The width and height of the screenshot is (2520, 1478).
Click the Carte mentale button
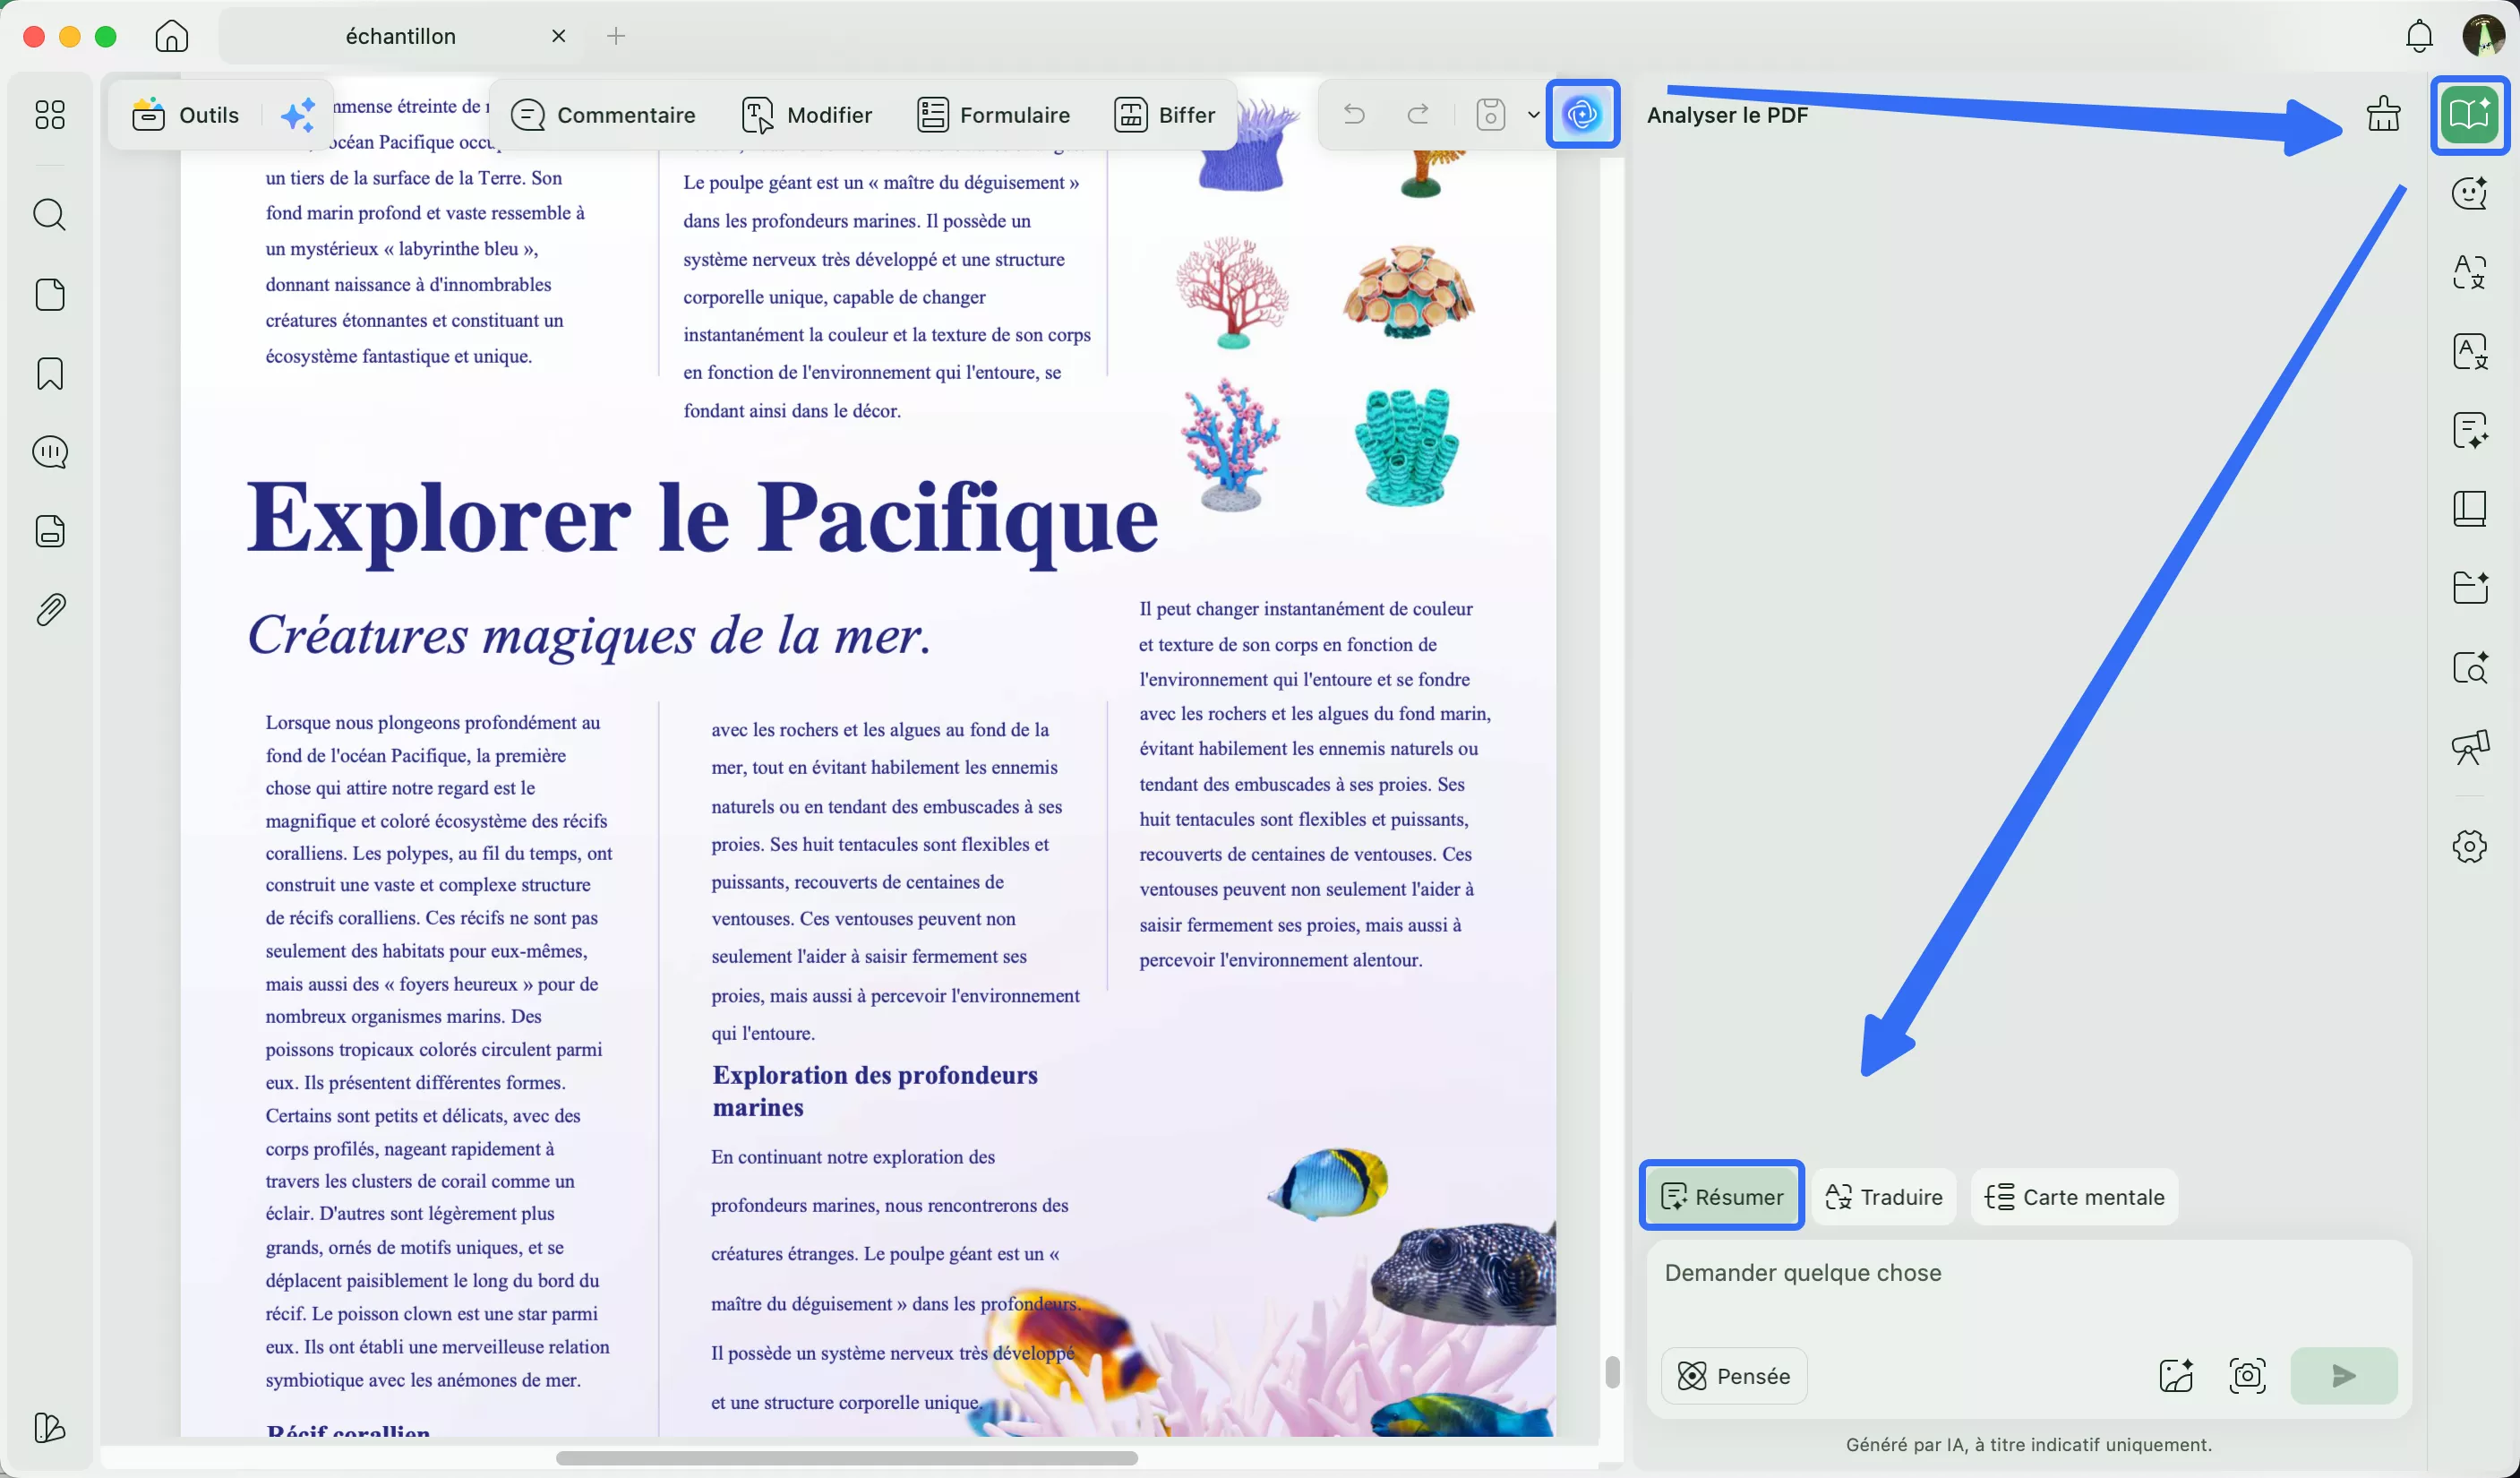pyautogui.click(x=2074, y=1196)
